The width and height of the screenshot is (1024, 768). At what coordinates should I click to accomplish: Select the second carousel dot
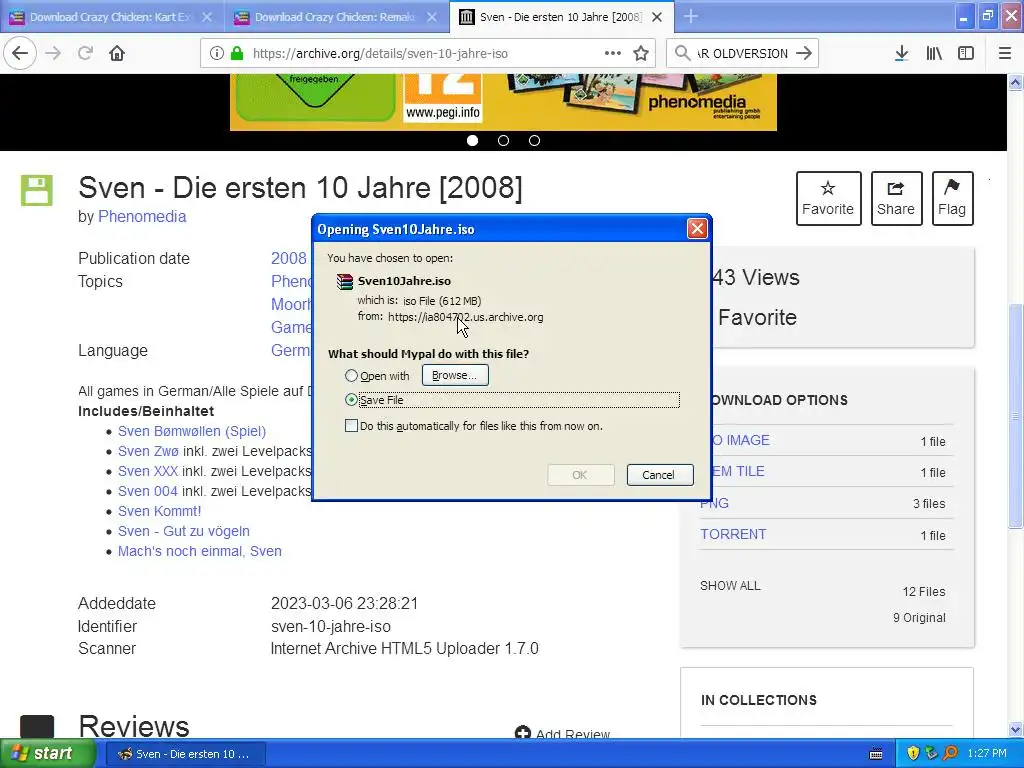click(x=504, y=140)
